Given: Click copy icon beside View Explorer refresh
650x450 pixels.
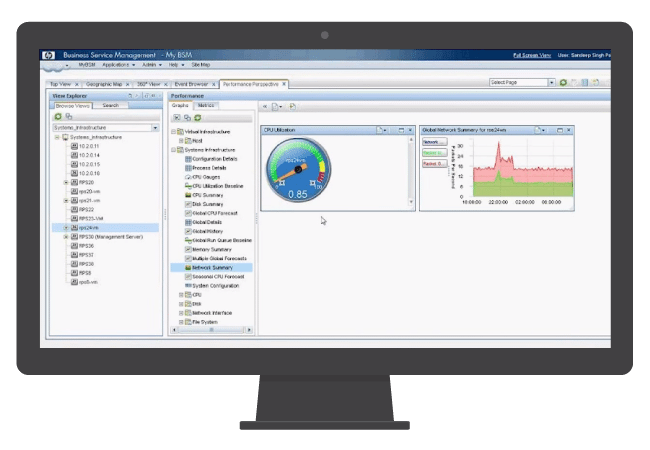Looking at the screenshot, I should 69,116.
